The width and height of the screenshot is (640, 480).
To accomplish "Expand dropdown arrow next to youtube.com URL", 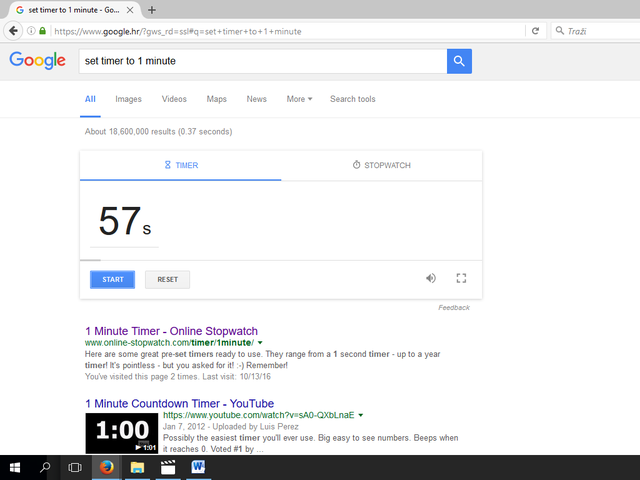I will [361, 416].
